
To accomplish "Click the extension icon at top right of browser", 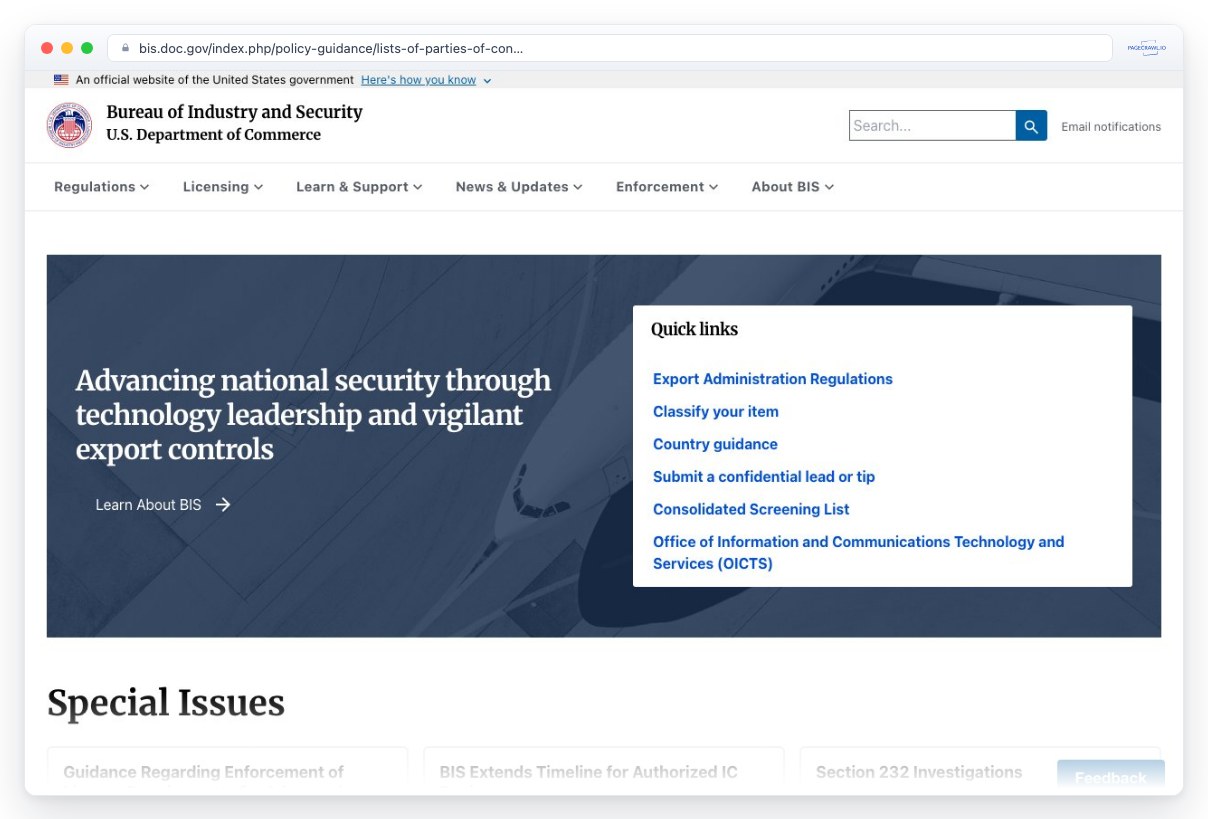I will point(1146,48).
